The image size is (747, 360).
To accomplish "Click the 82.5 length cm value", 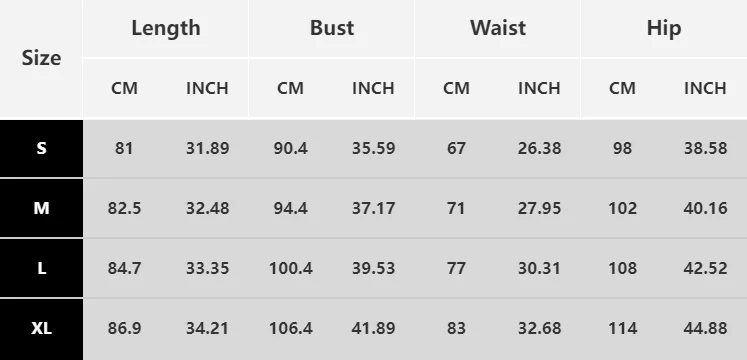I will click(124, 208).
